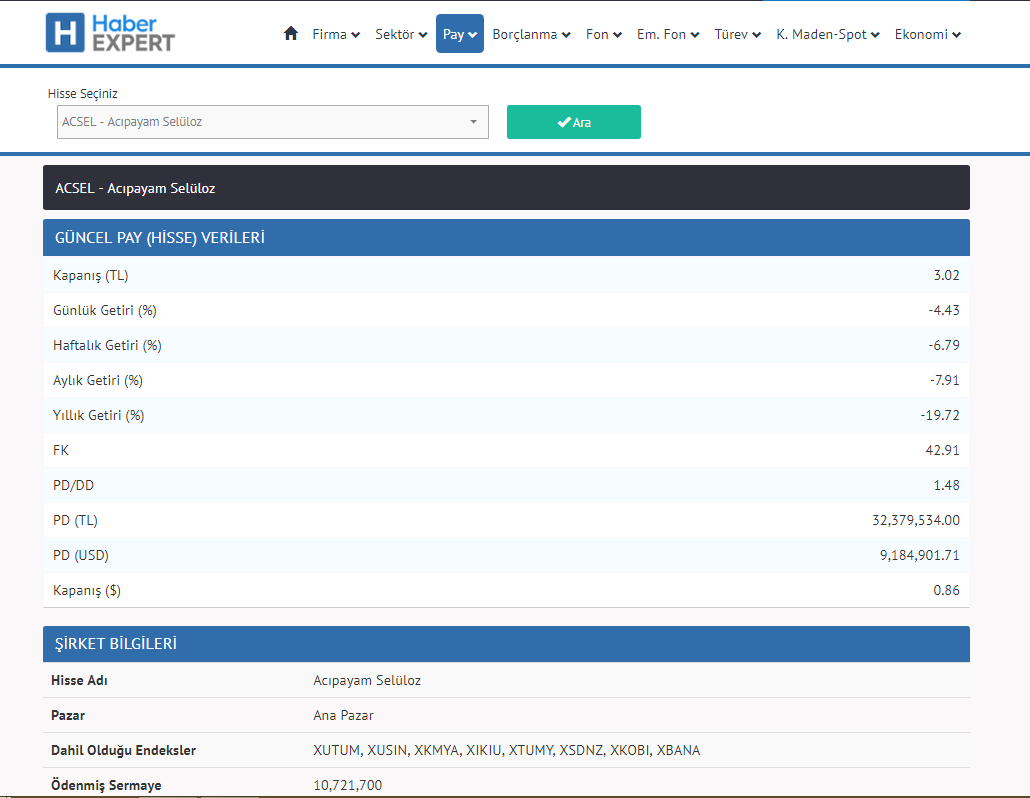1030x798 pixels.
Task: Open the Firma menu
Action: click(336, 34)
